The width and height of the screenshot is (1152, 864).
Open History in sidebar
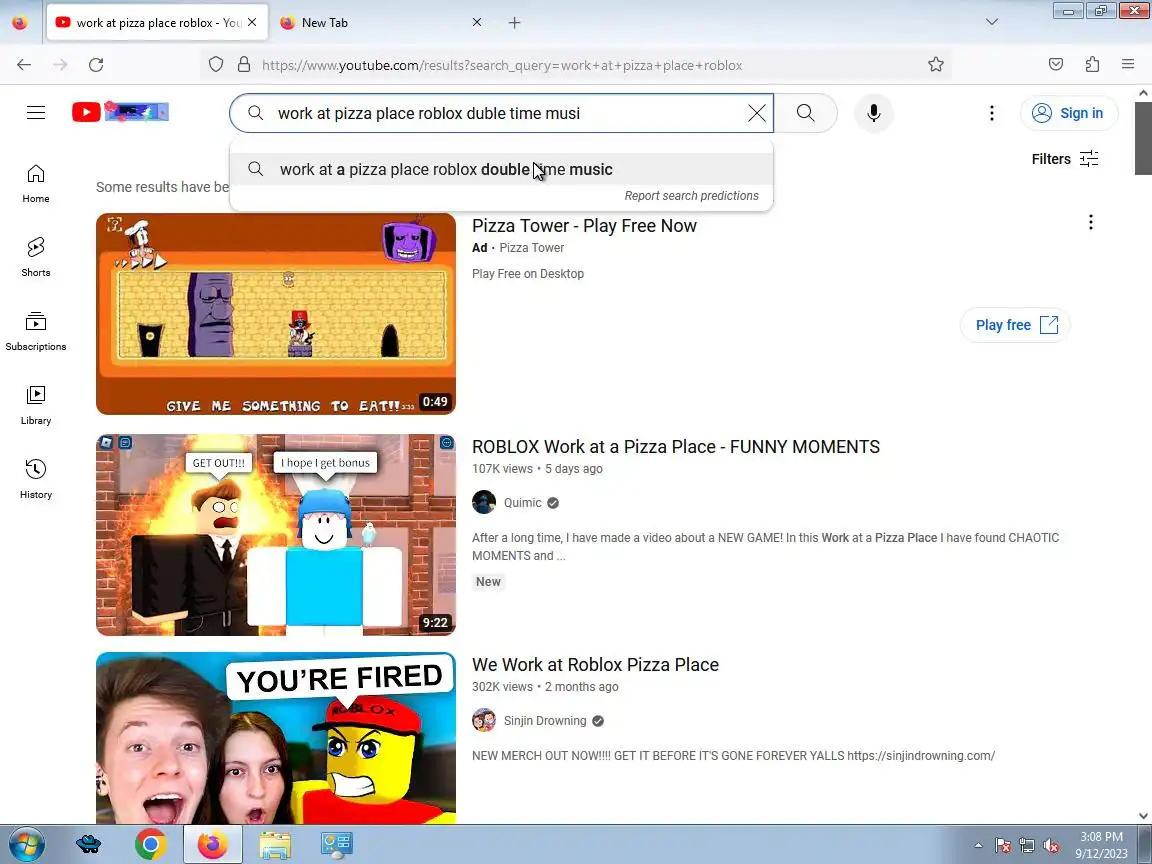point(36,480)
